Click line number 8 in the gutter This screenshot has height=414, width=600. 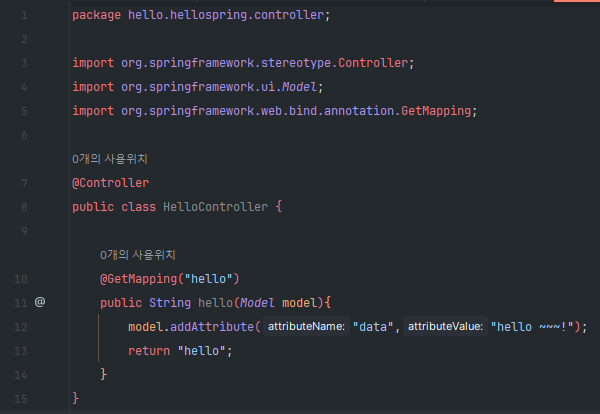pos(24,207)
